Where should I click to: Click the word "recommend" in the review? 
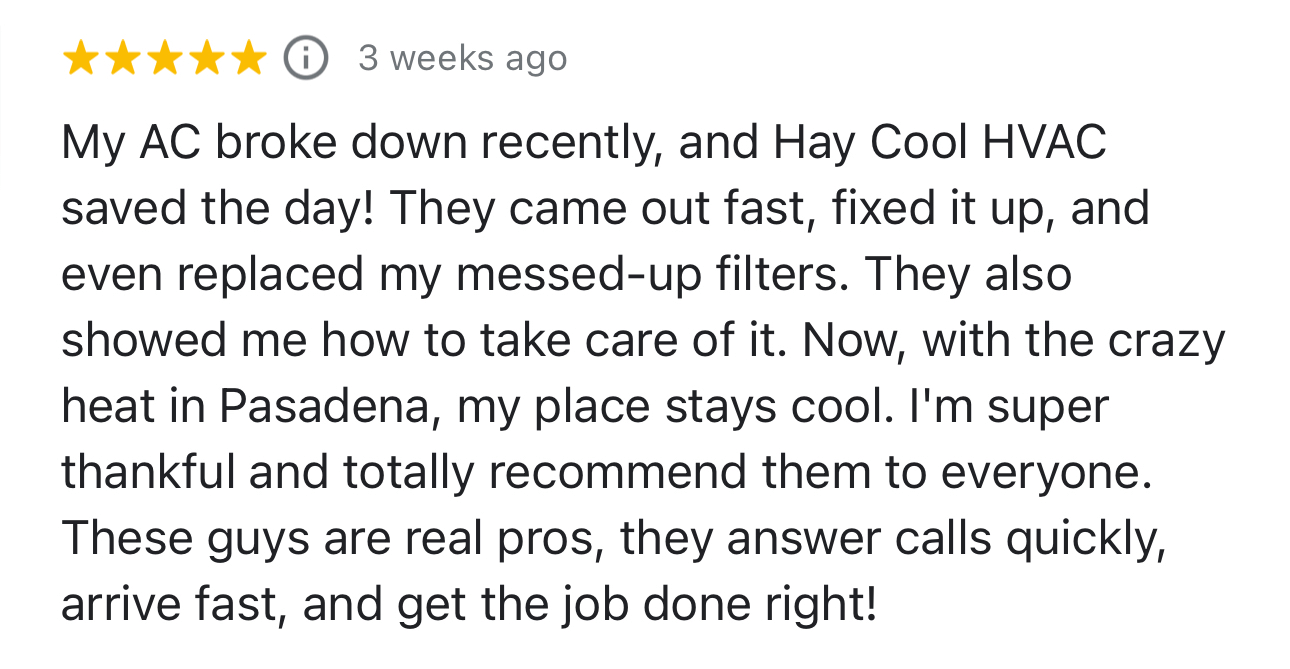point(623,473)
